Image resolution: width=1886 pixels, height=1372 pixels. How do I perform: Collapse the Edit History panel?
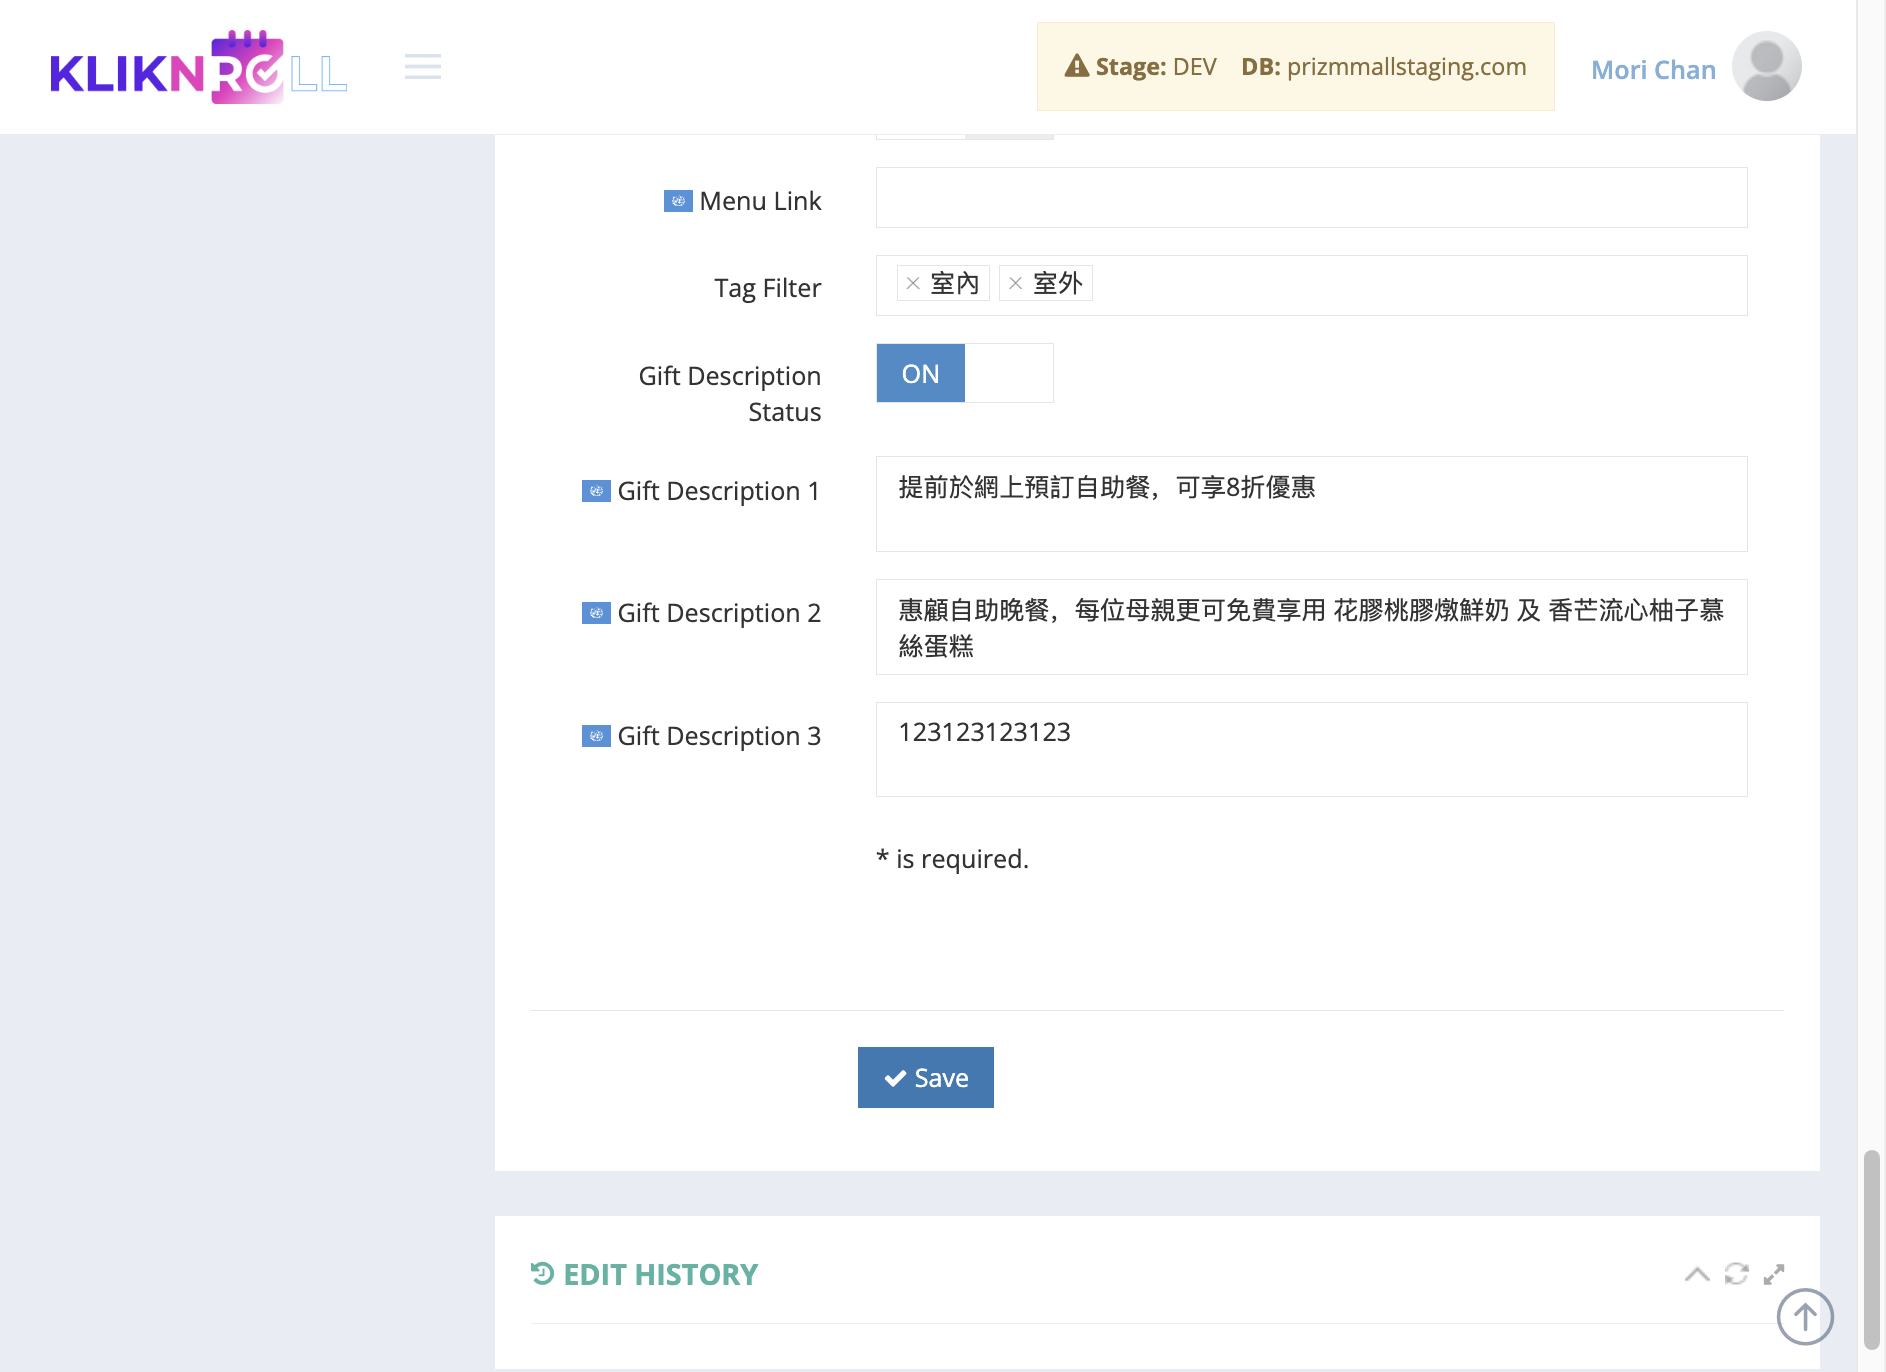[x=1697, y=1274]
